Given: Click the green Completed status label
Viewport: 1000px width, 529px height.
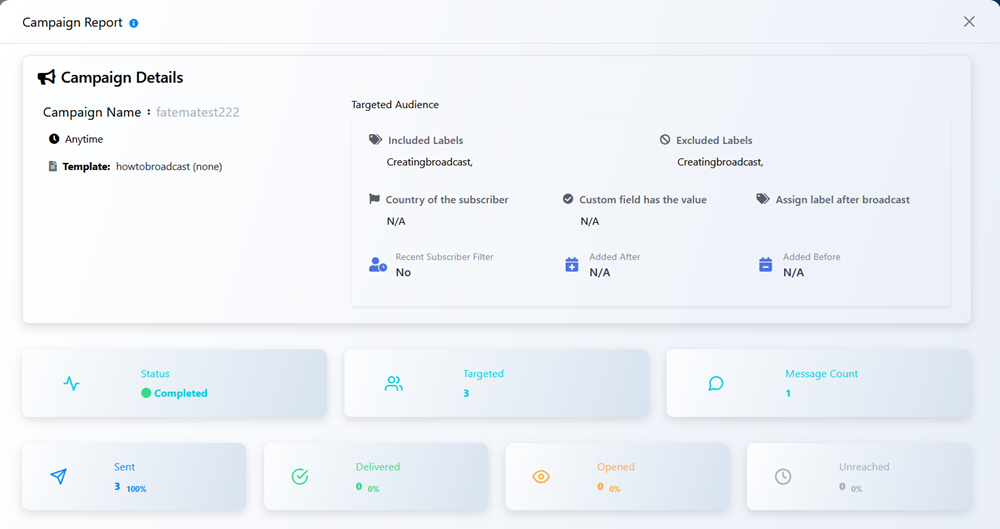Looking at the screenshot, I should click(180, 393).
